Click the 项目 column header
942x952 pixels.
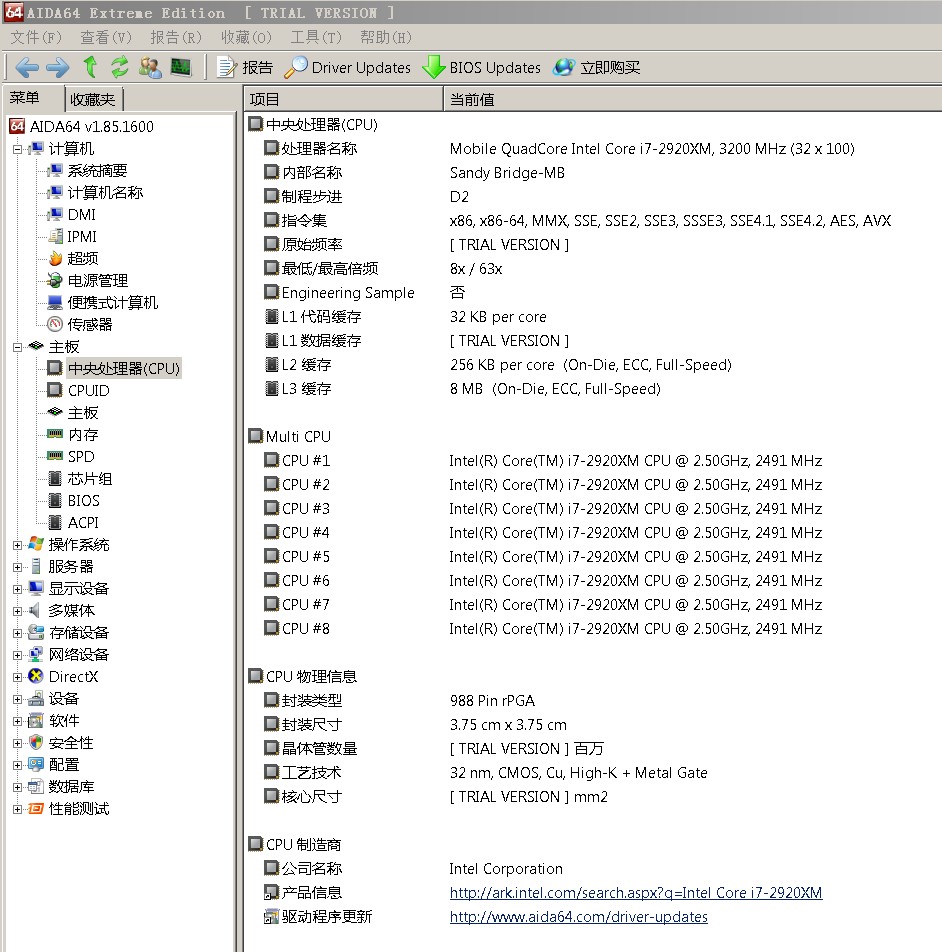[344, 99]
